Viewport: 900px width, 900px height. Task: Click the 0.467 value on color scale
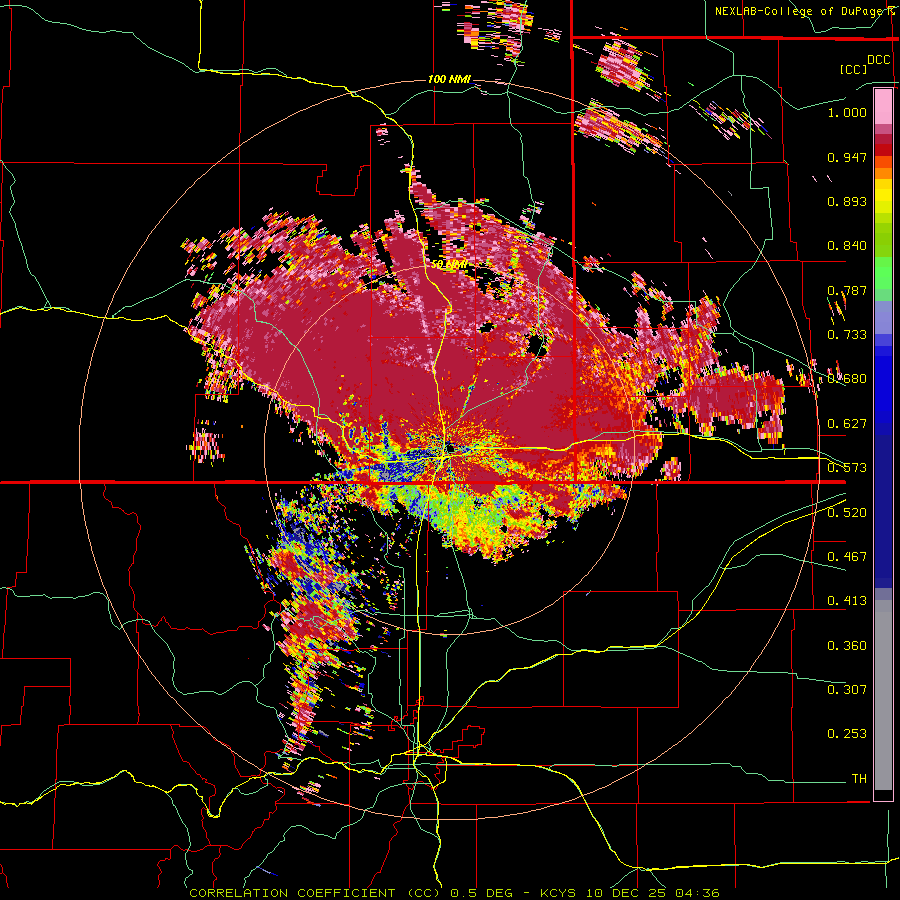[847, 557]
